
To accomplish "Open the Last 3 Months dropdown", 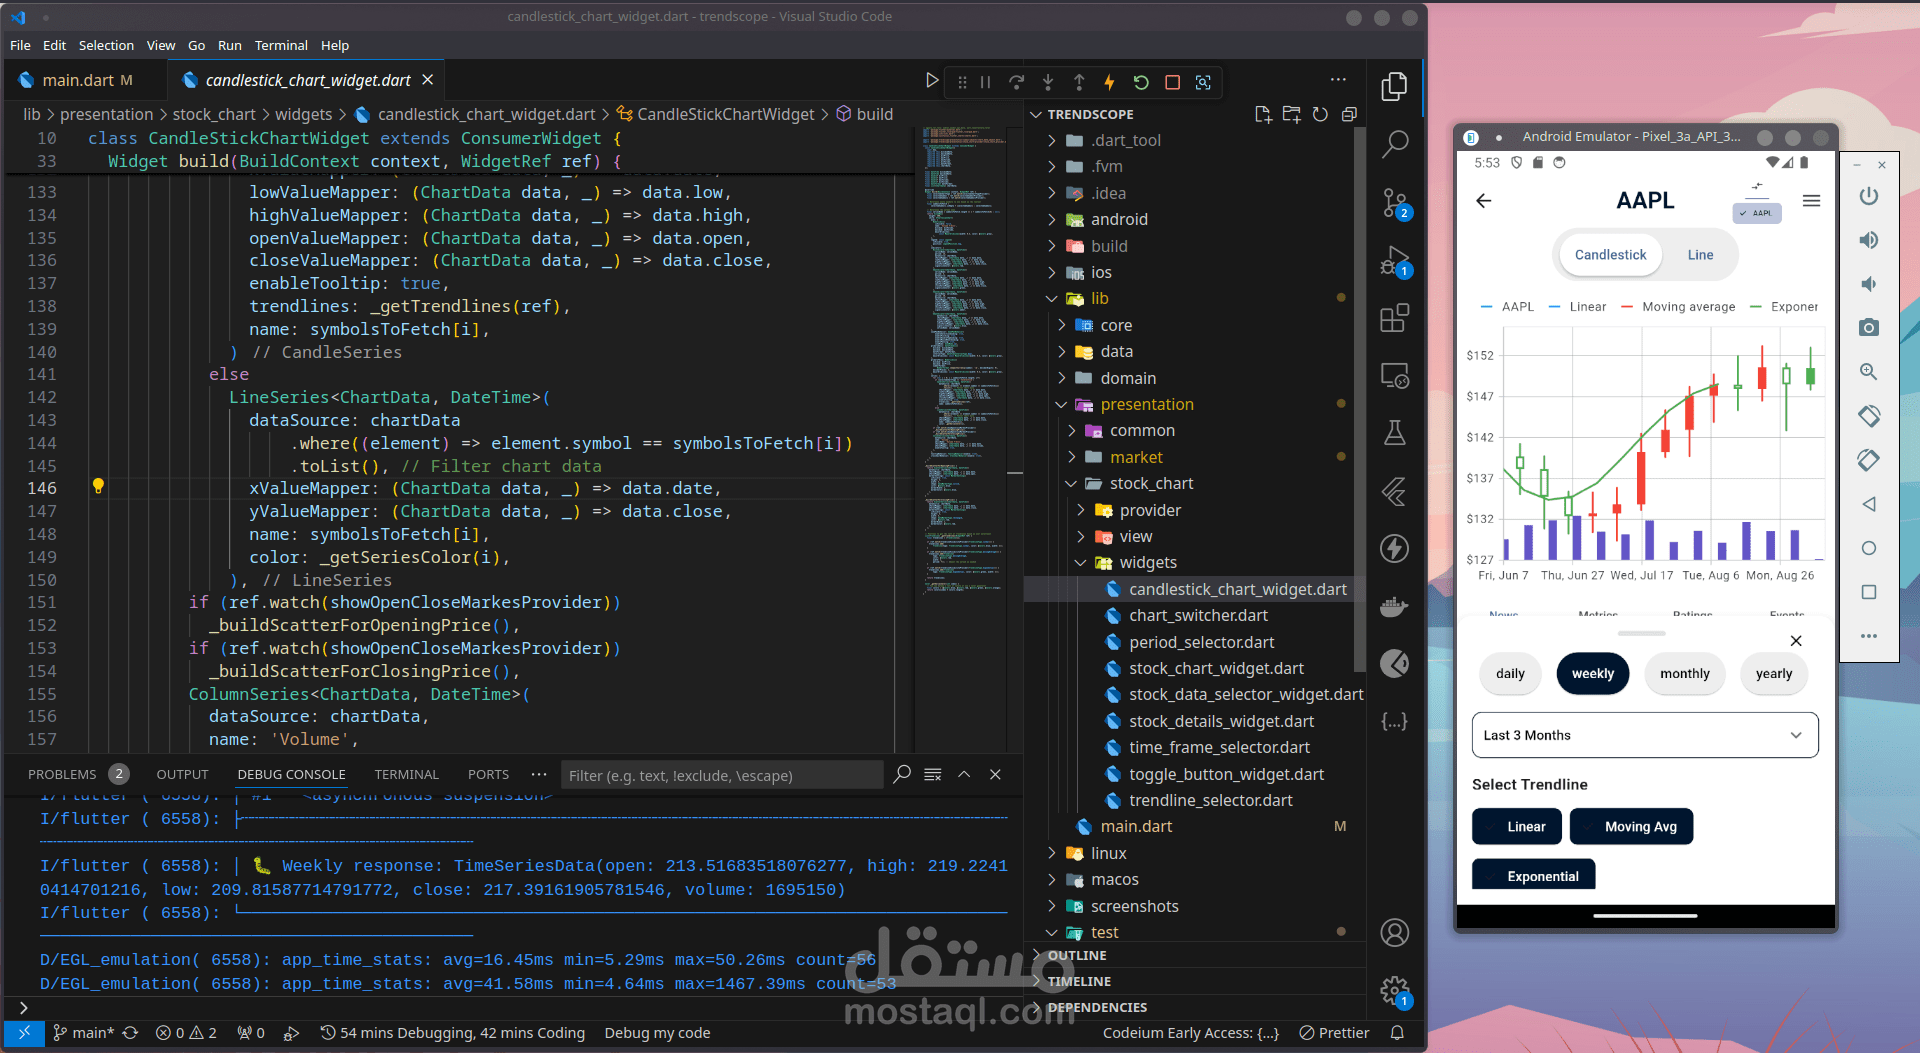I will pos(1645,735).
